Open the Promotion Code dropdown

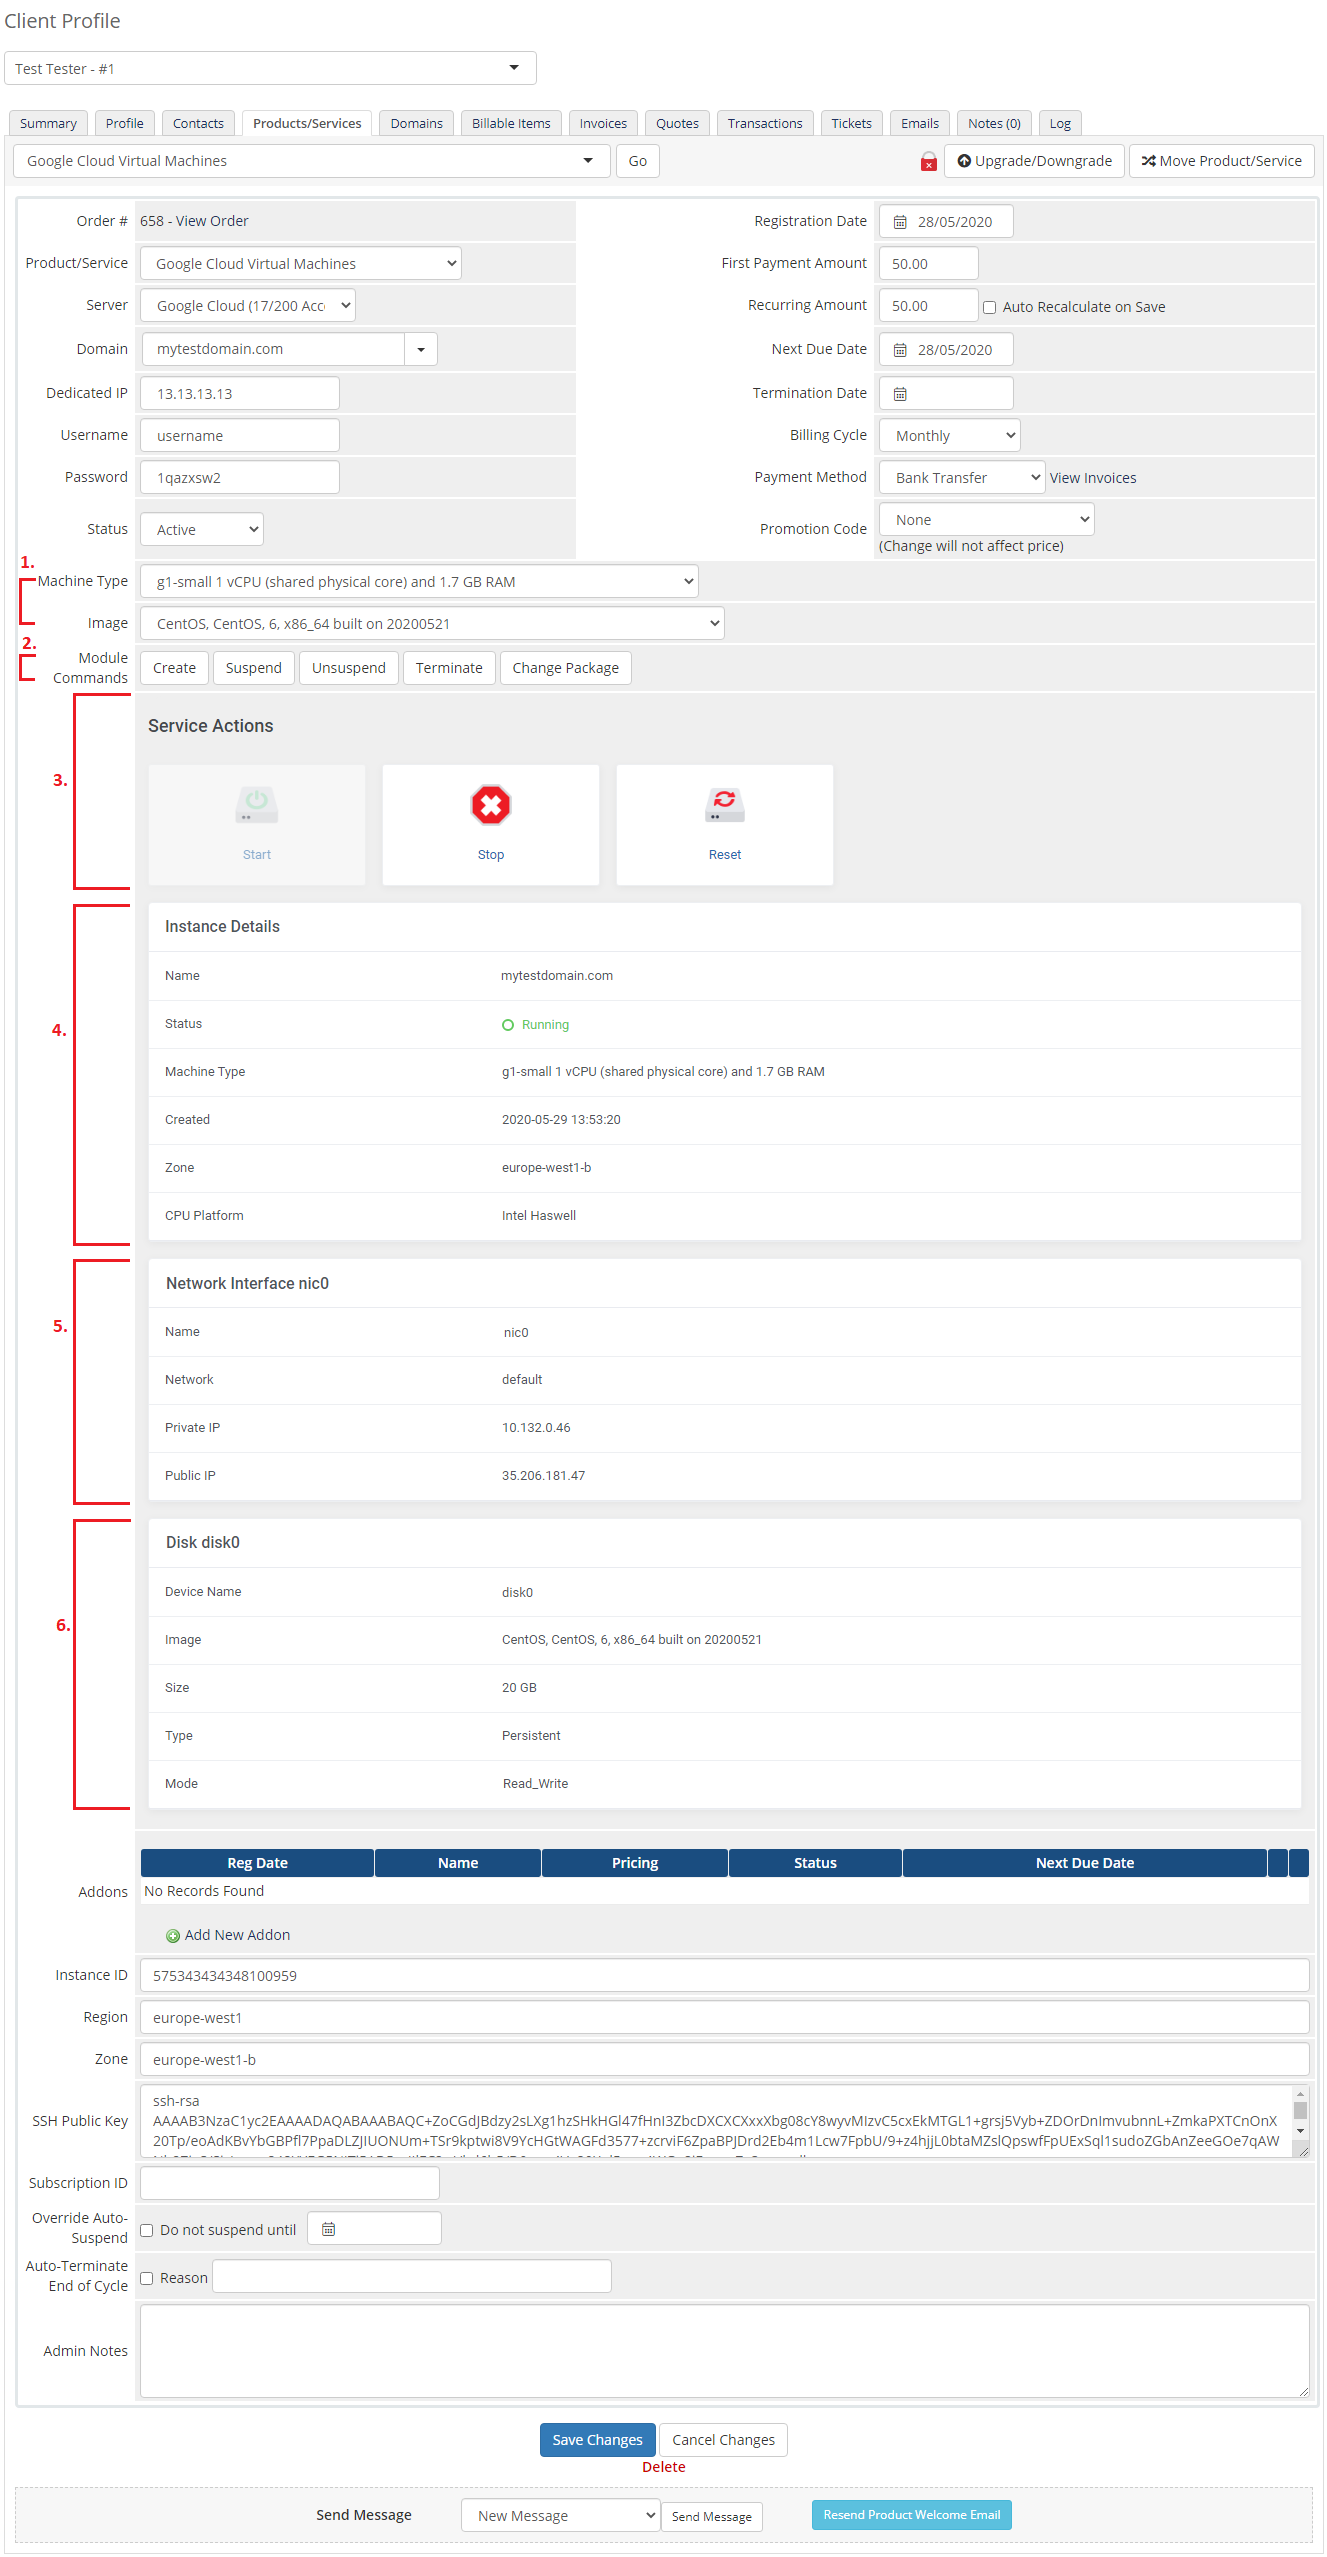pos(987,520)
